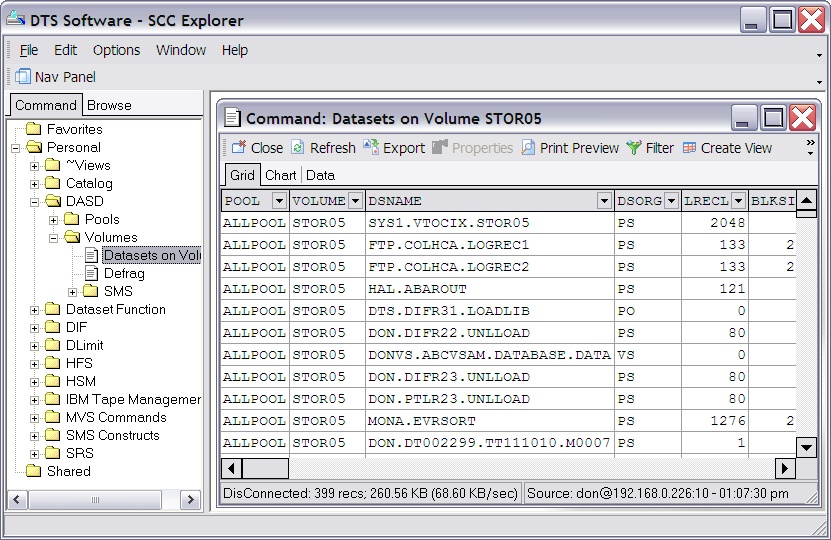Click the grid horizontal scrollbar thumb
831x540 pixels.
[x=265, y=468]
